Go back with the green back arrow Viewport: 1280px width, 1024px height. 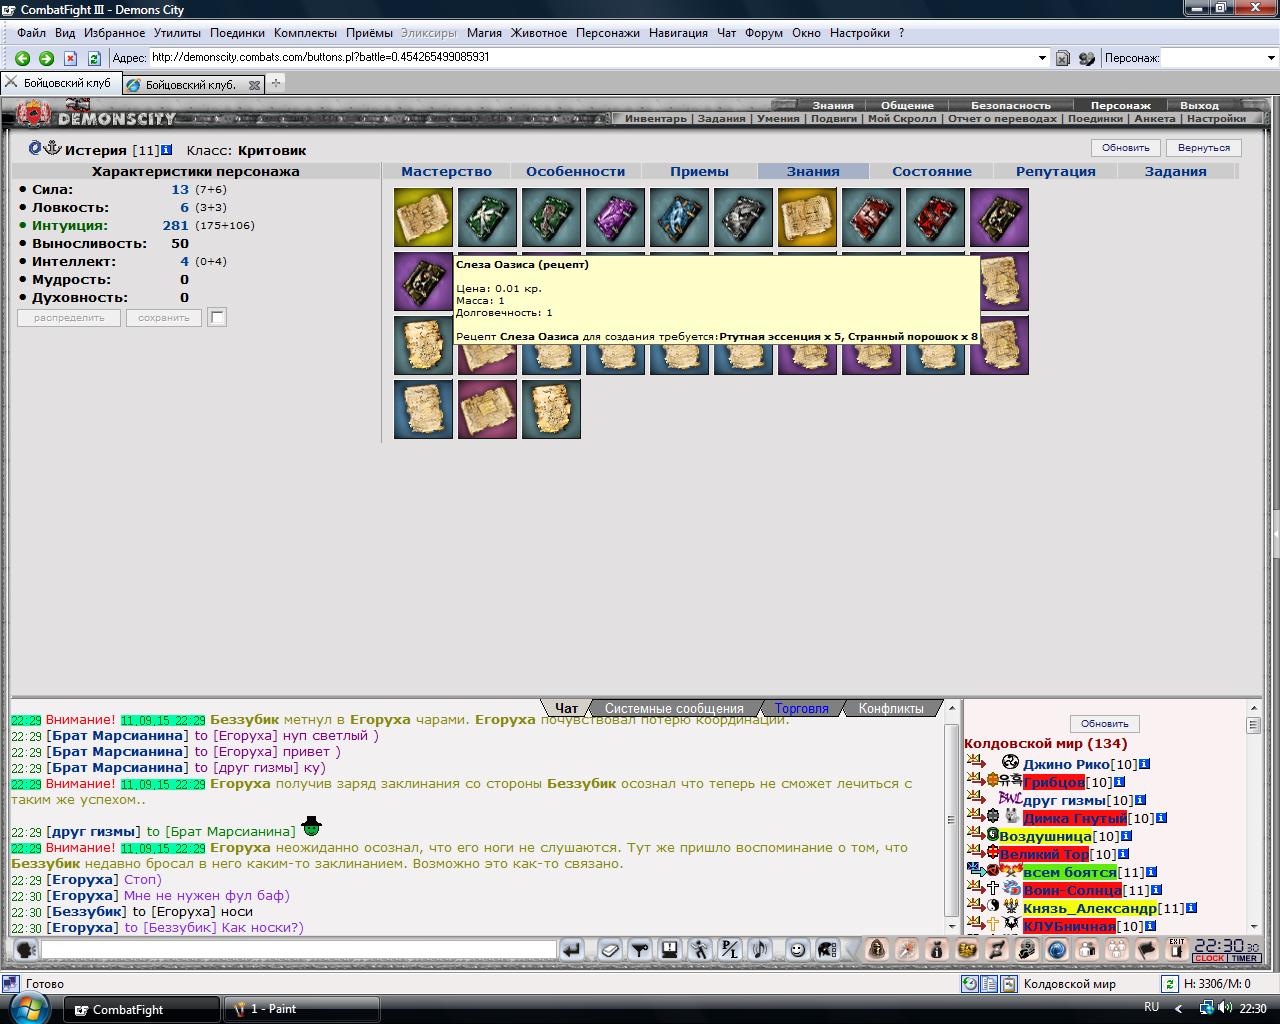tap(22, 58)
